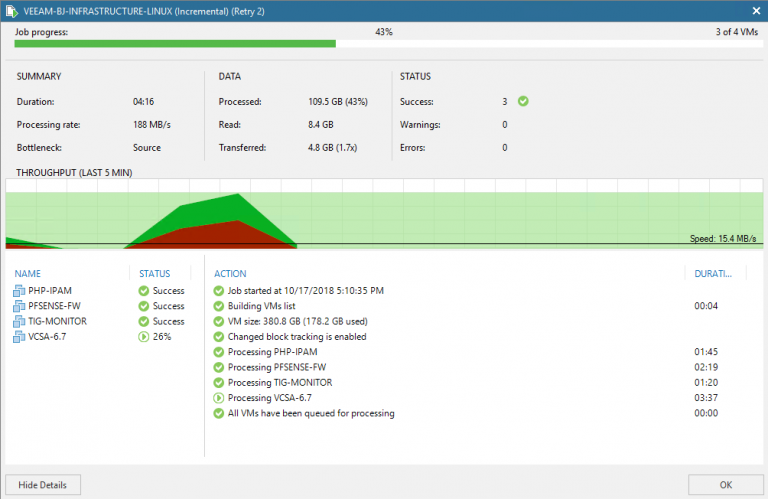
Task: Click the PHP-IPAM 'Success' status text
Action: pos(168,291)
